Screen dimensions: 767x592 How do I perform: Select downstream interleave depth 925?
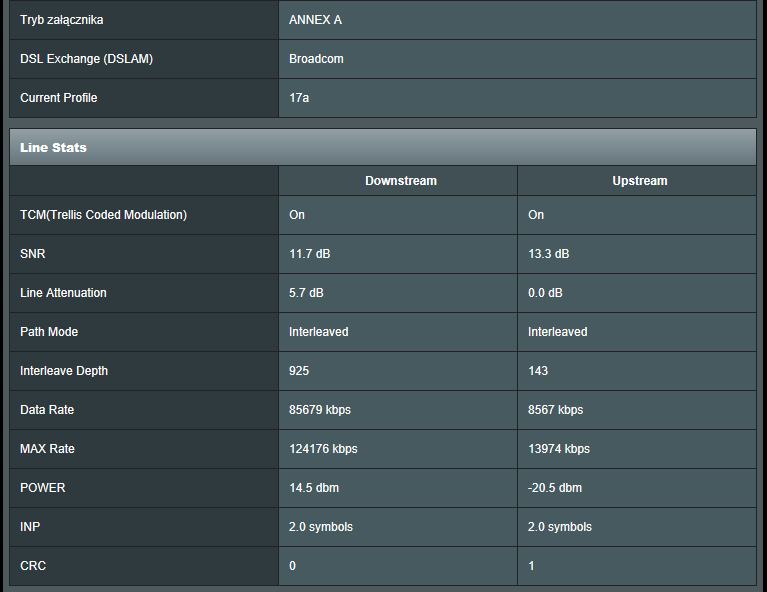[299, 371]
